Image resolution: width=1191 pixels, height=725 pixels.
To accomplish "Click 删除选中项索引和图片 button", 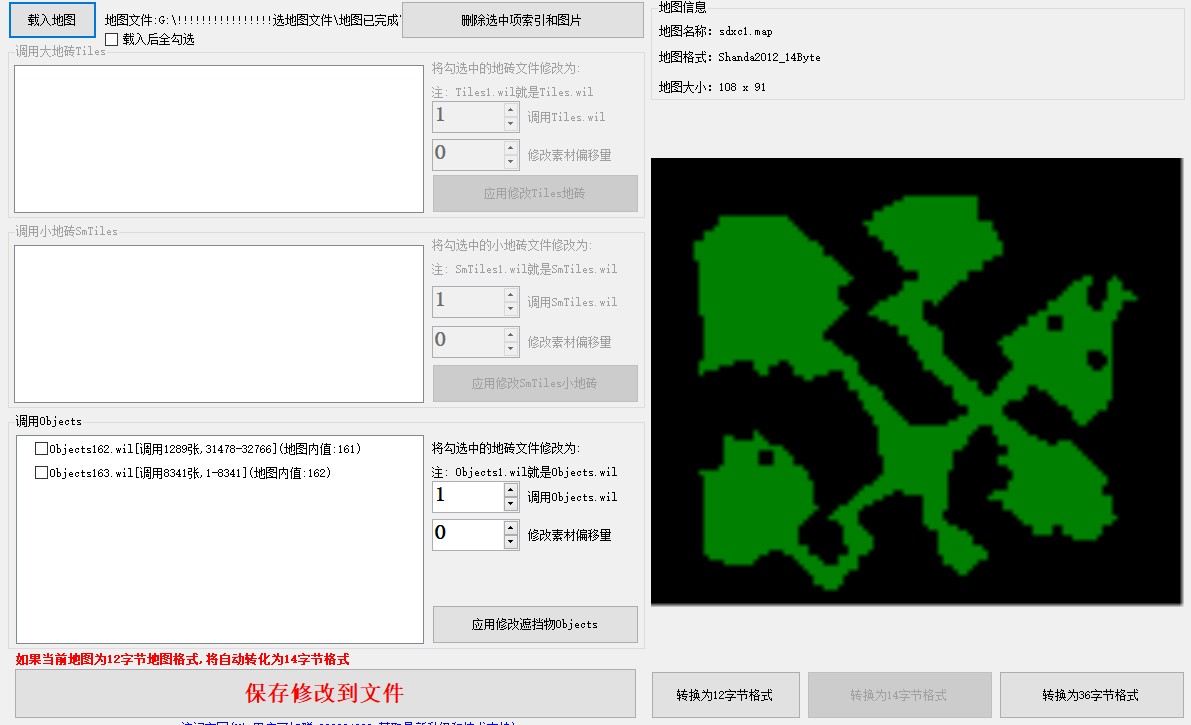I will tap(522, 20).
